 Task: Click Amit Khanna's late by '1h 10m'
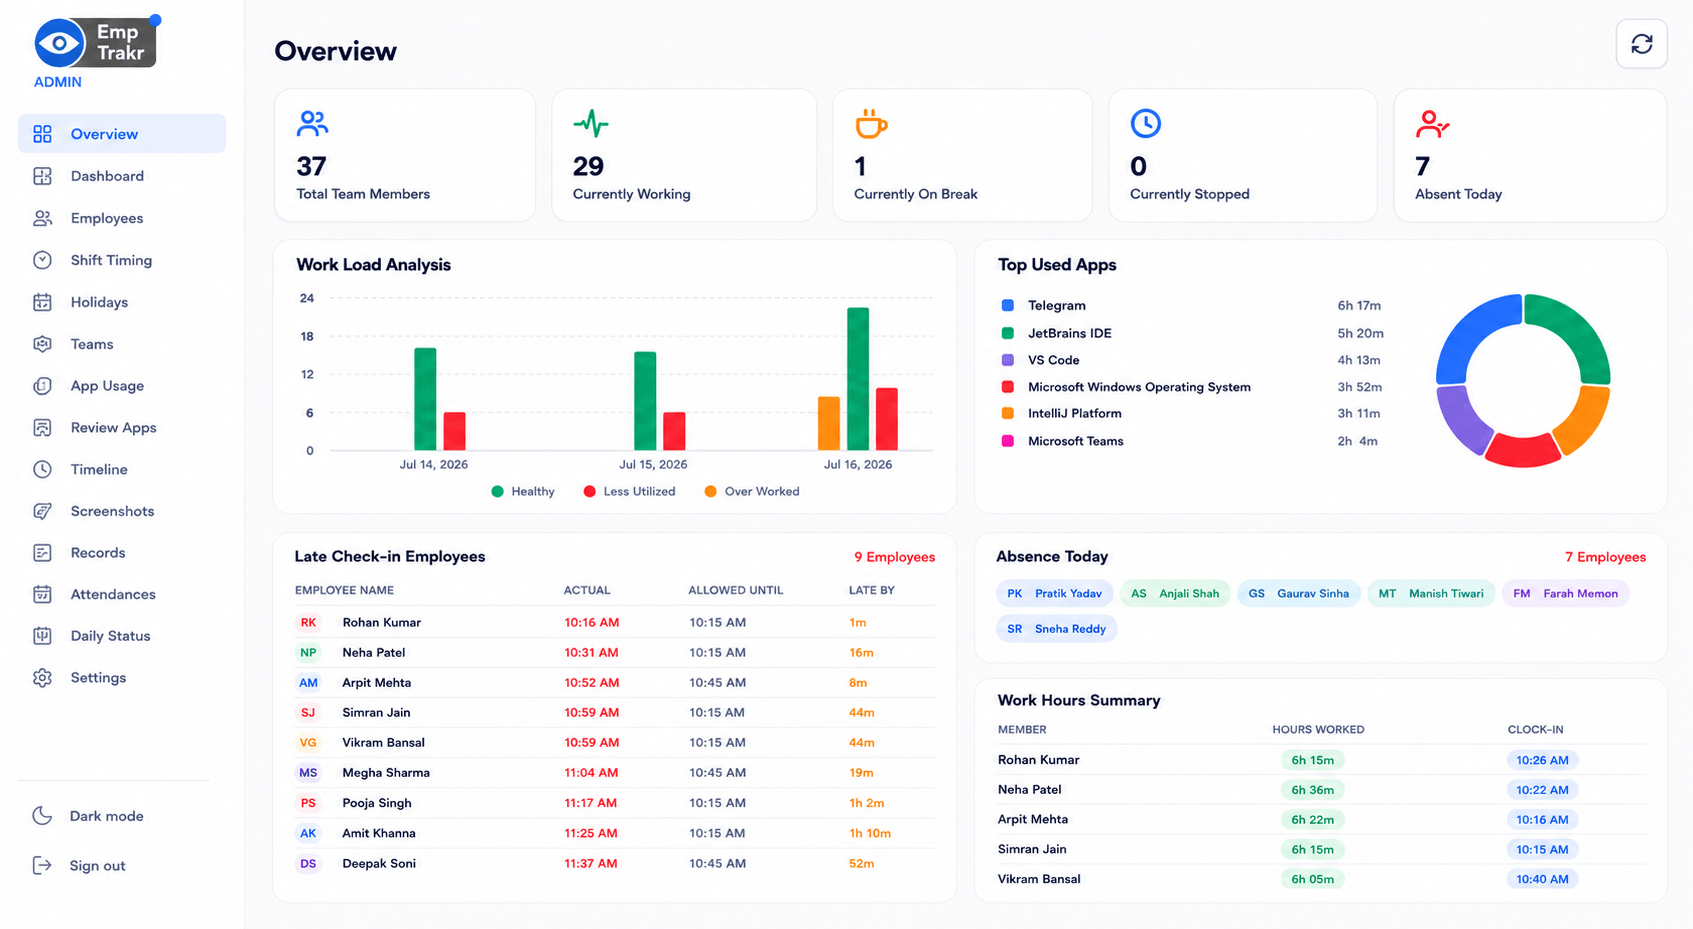[x=870, y=833]
